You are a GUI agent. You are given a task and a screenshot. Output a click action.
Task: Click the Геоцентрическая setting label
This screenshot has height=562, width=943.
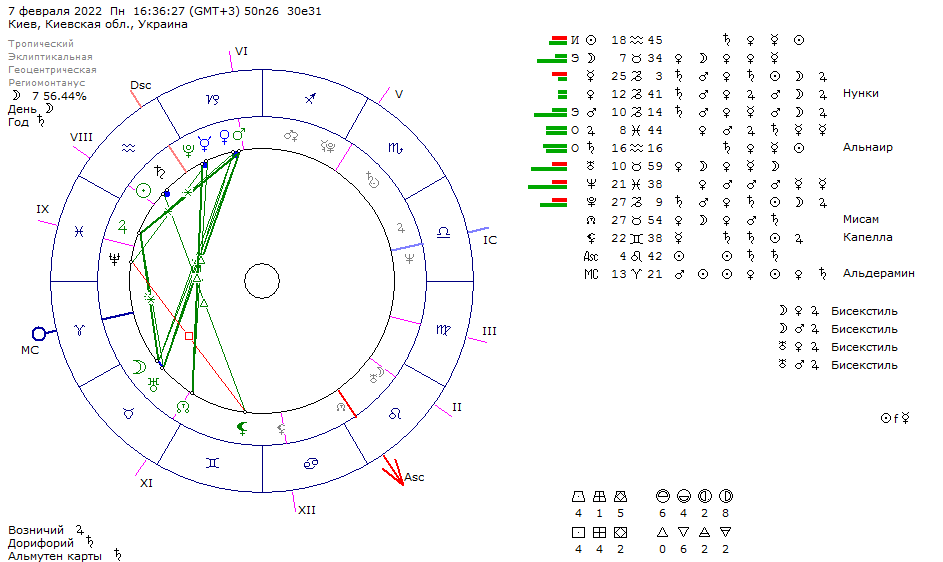(x=52, y=70)
